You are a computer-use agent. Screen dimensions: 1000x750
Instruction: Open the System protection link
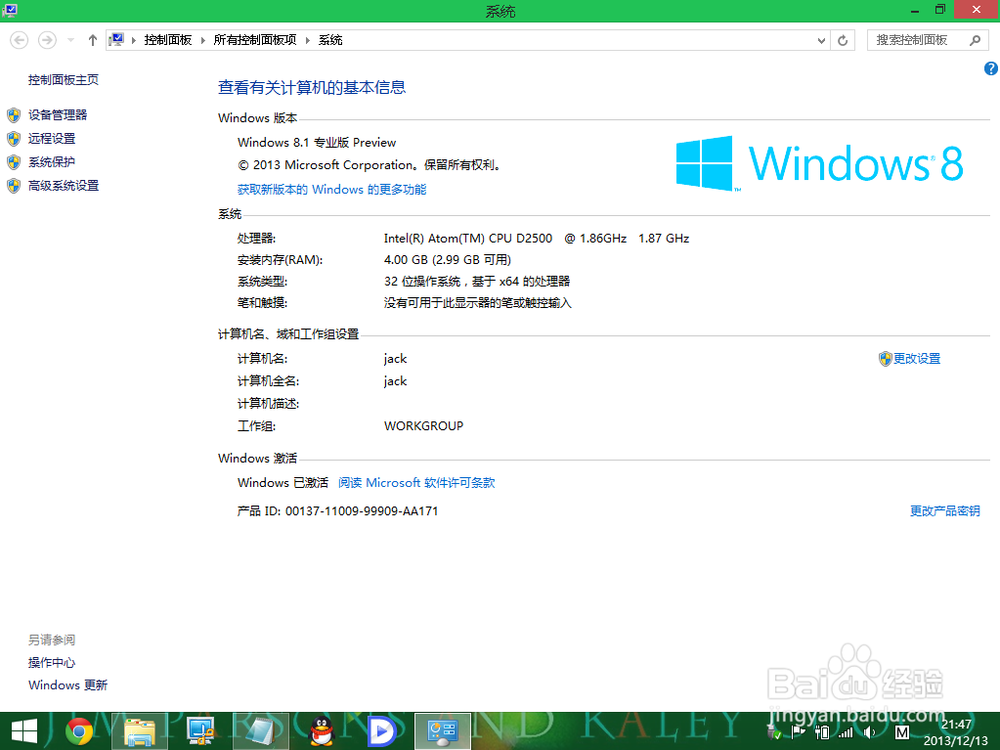click(x=52, y=162)
